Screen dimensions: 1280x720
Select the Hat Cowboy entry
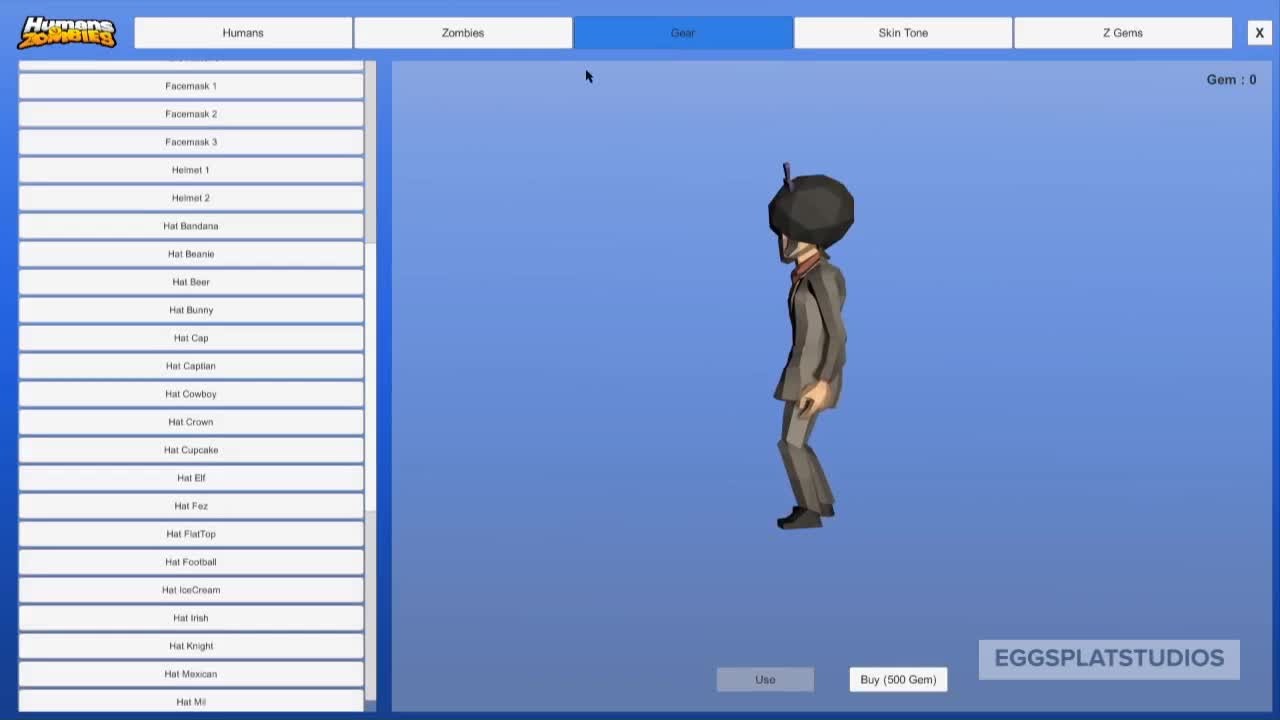191,394
